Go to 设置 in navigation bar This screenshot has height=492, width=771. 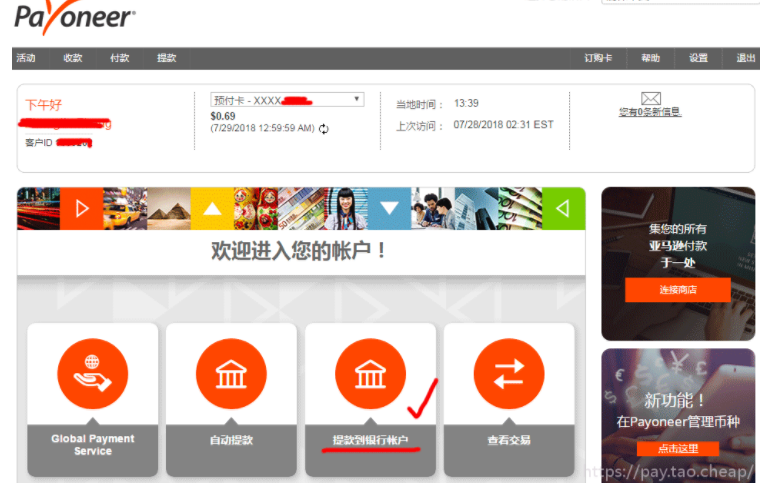698,58
